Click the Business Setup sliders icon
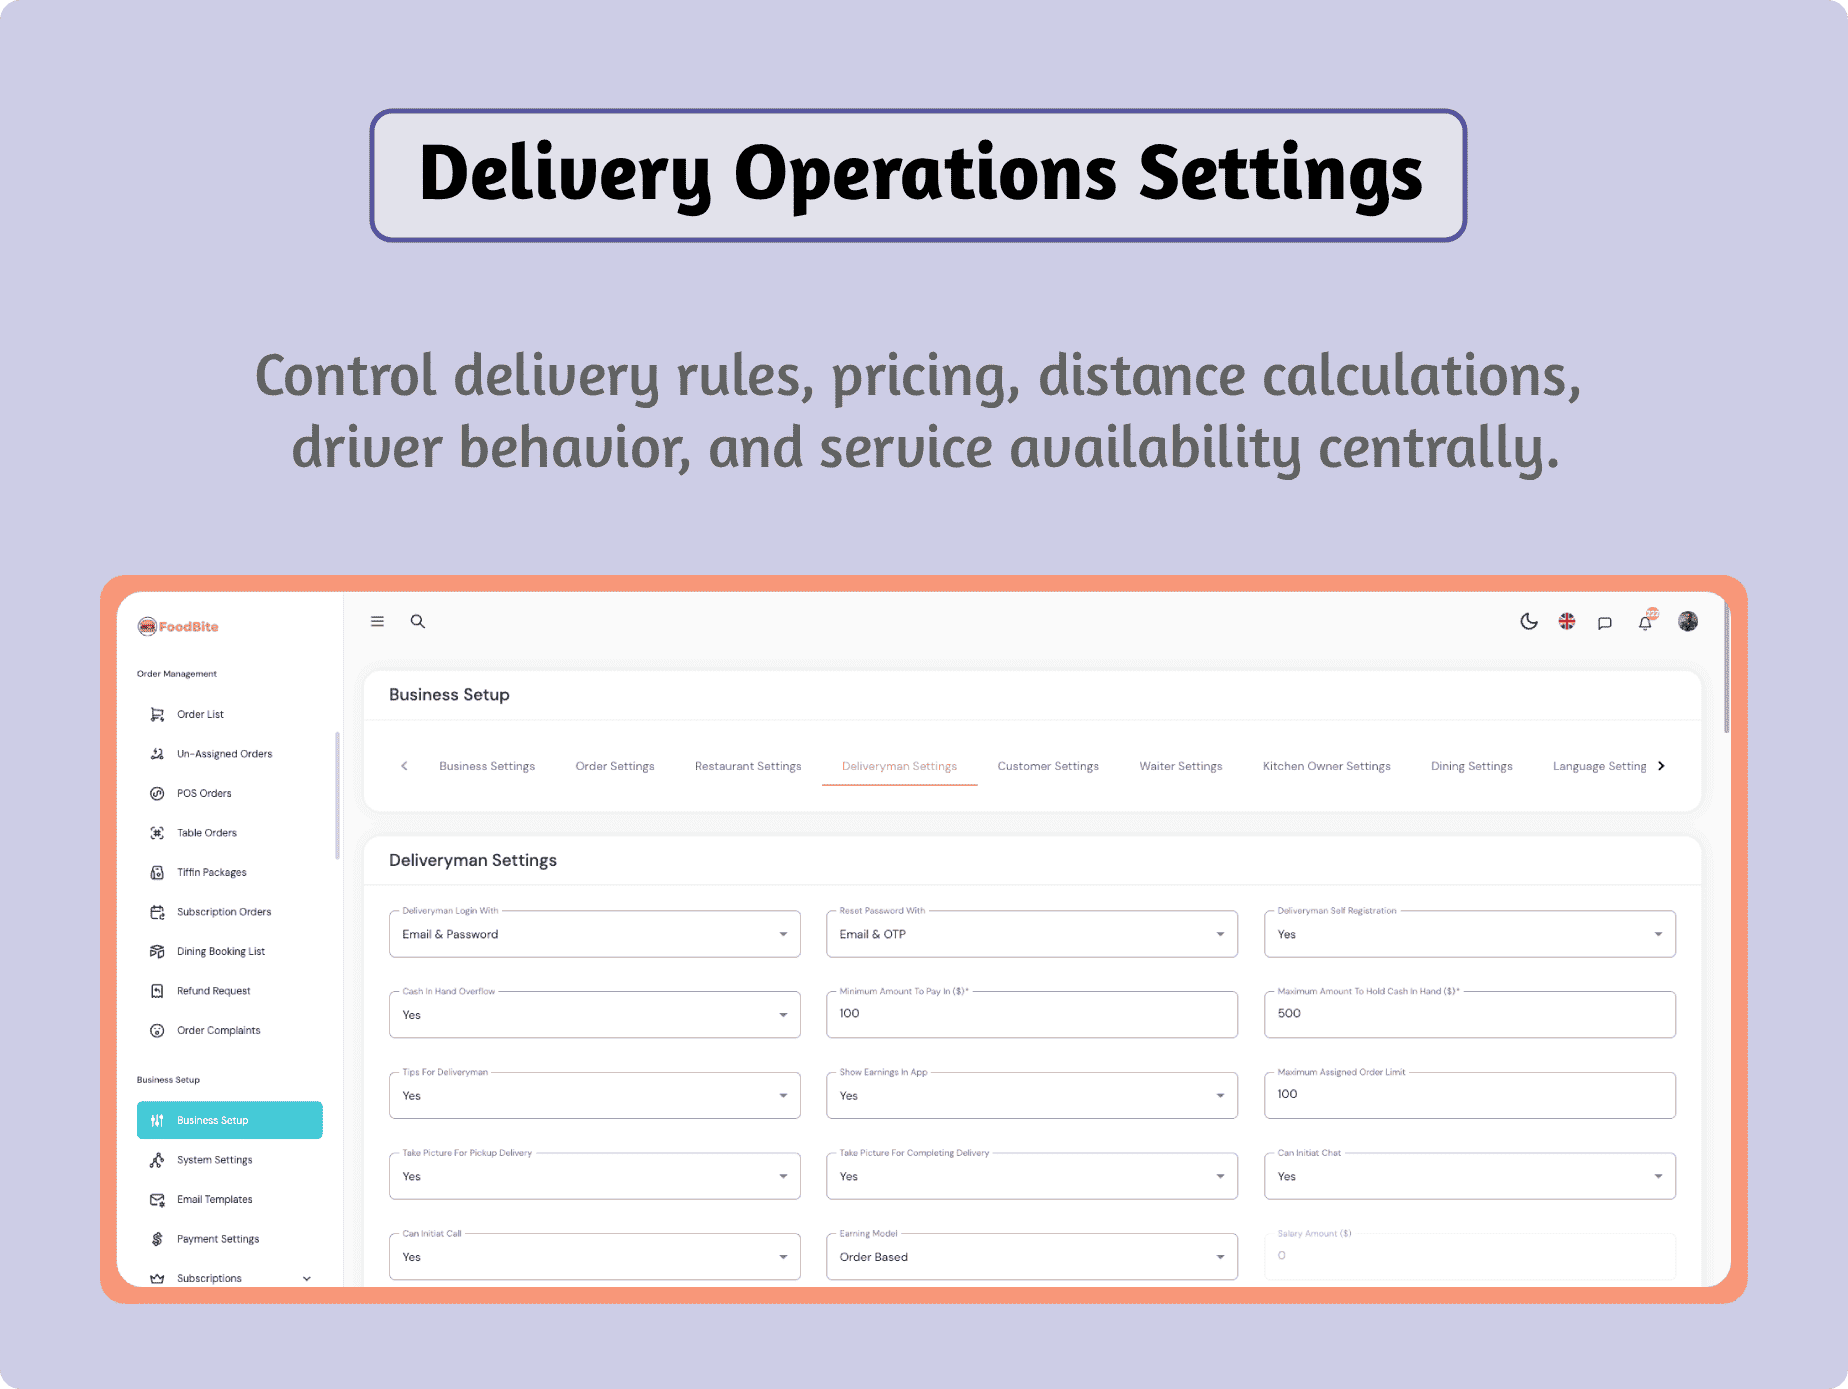1848x1389 pixels. pyautogui.click(x=157, y=1120)
